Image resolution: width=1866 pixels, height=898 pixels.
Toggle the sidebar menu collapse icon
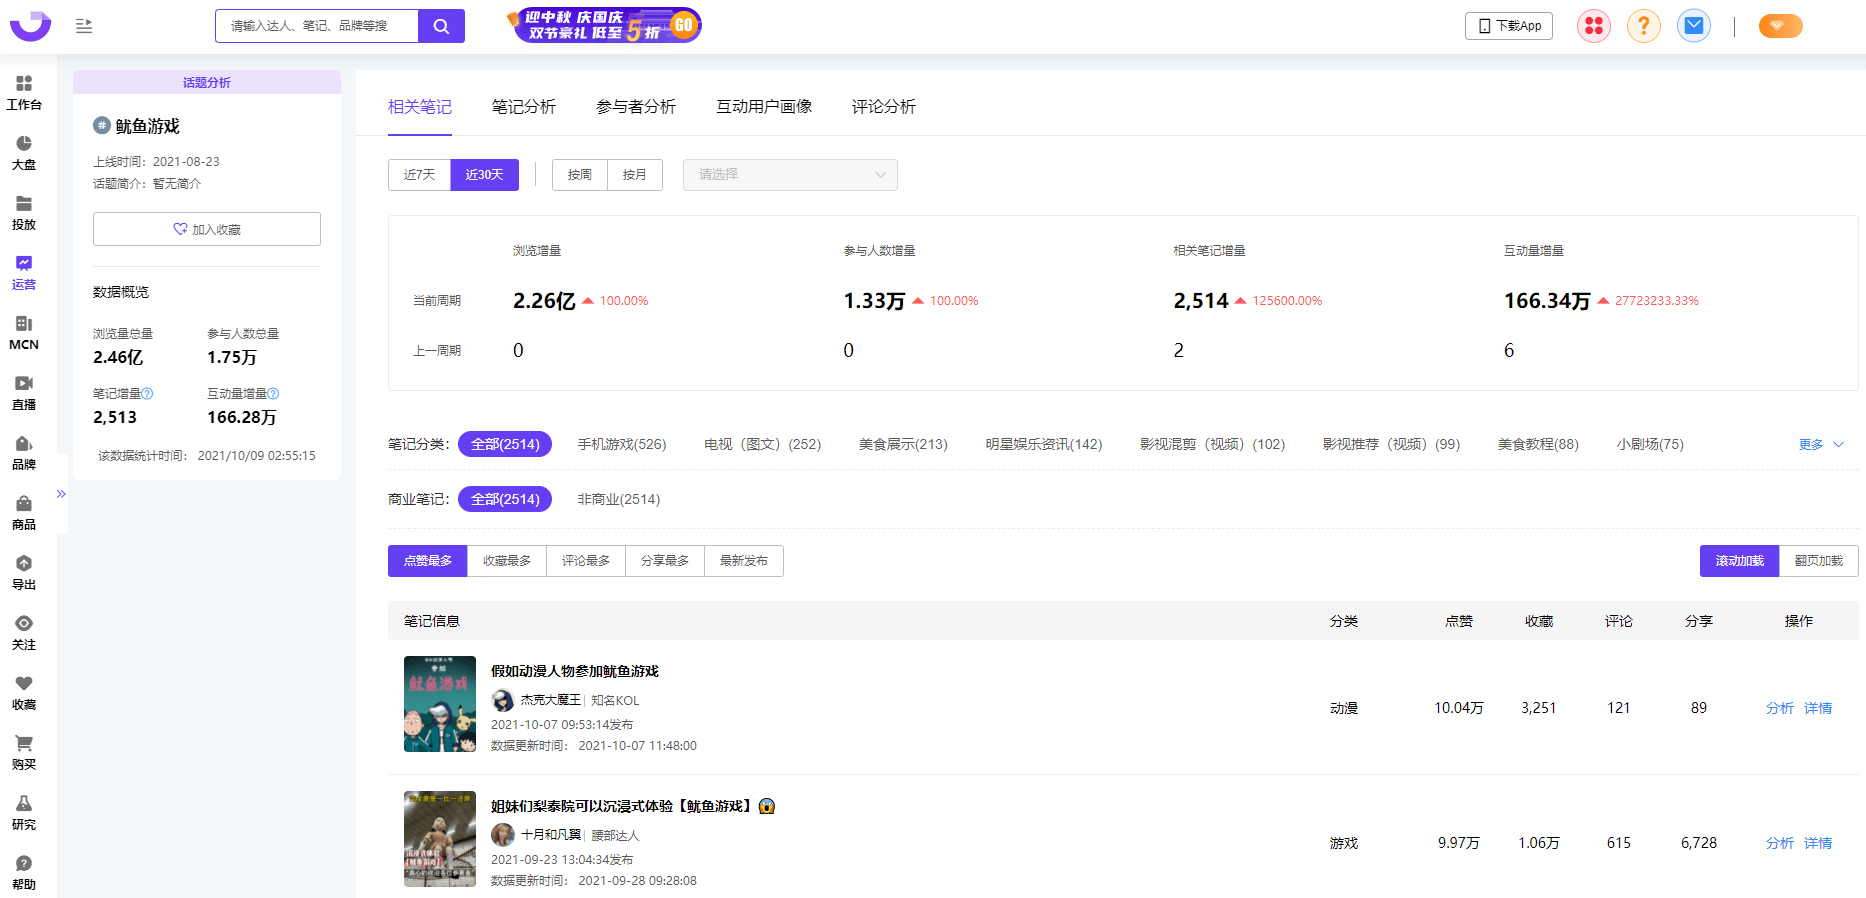[84, 26]
